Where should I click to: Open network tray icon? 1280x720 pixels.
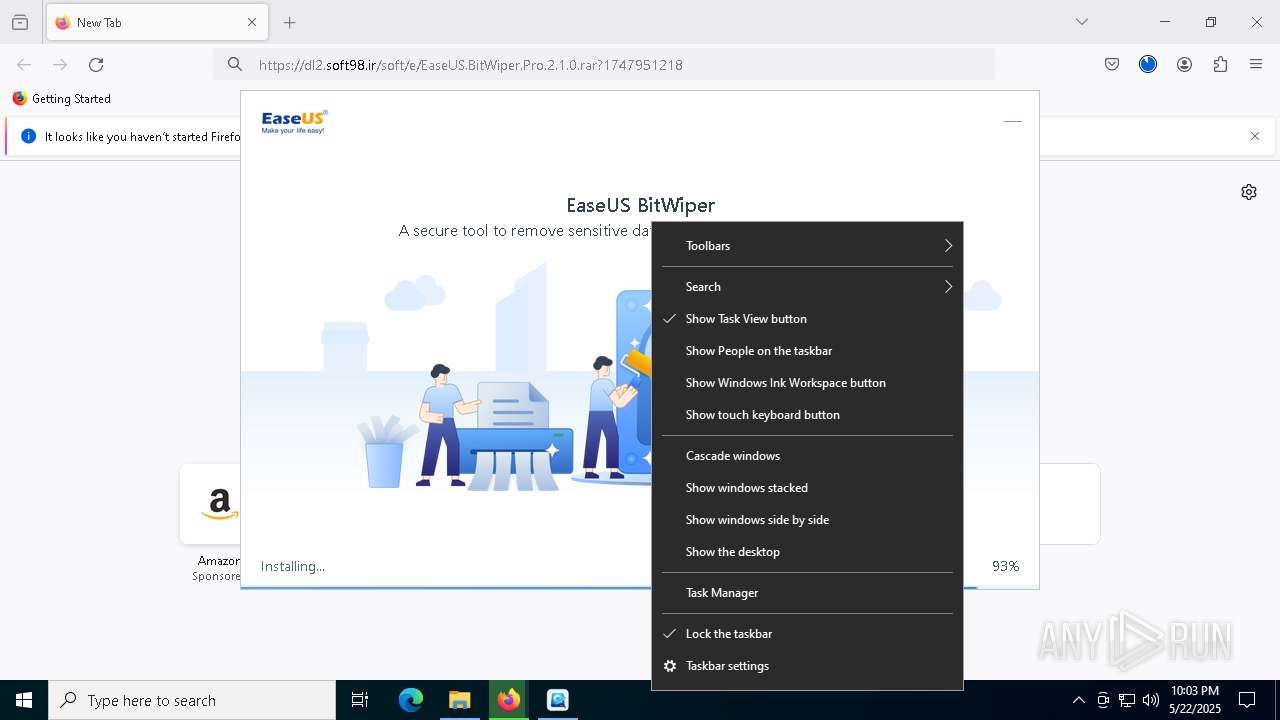[1127, 700]
